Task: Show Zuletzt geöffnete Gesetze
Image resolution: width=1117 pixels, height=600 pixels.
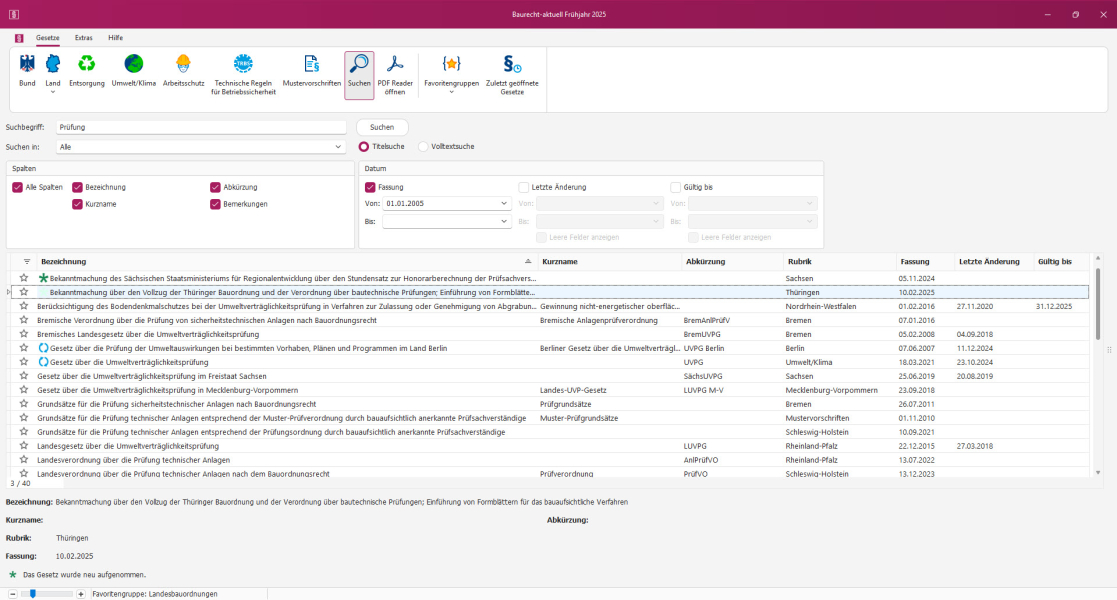Action: [x=512, y=75]
